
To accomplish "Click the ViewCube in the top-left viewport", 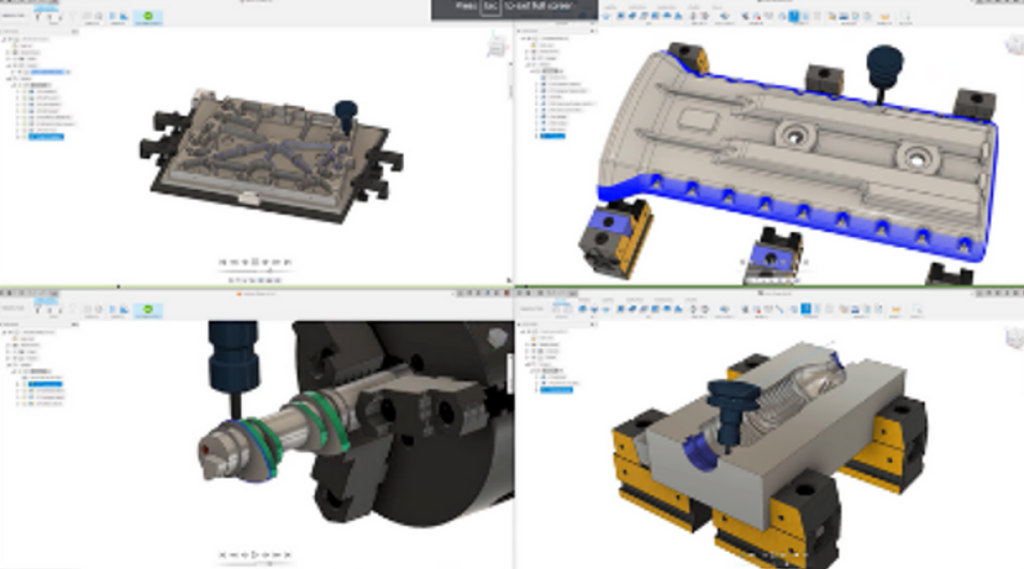I will pos(497,45).
